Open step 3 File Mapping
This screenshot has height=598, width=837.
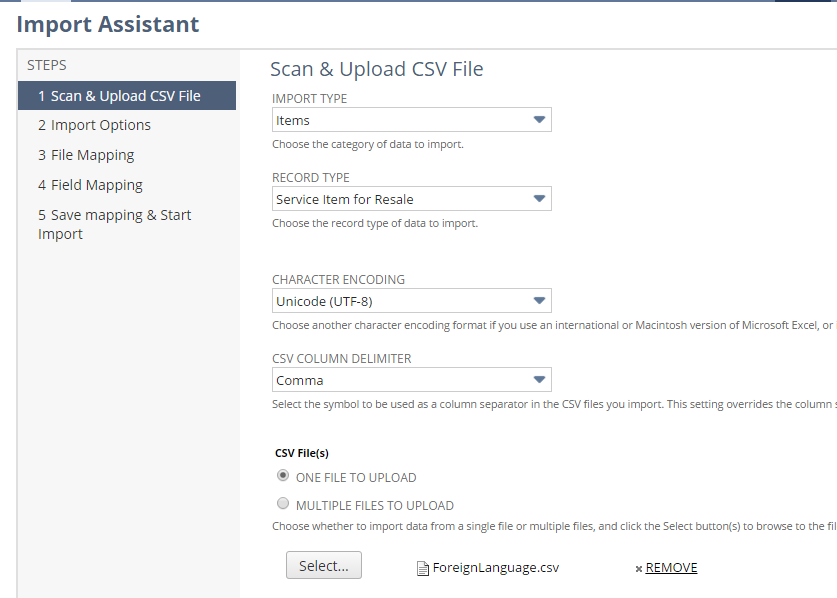pyautogui.click(x=86, y=155)
